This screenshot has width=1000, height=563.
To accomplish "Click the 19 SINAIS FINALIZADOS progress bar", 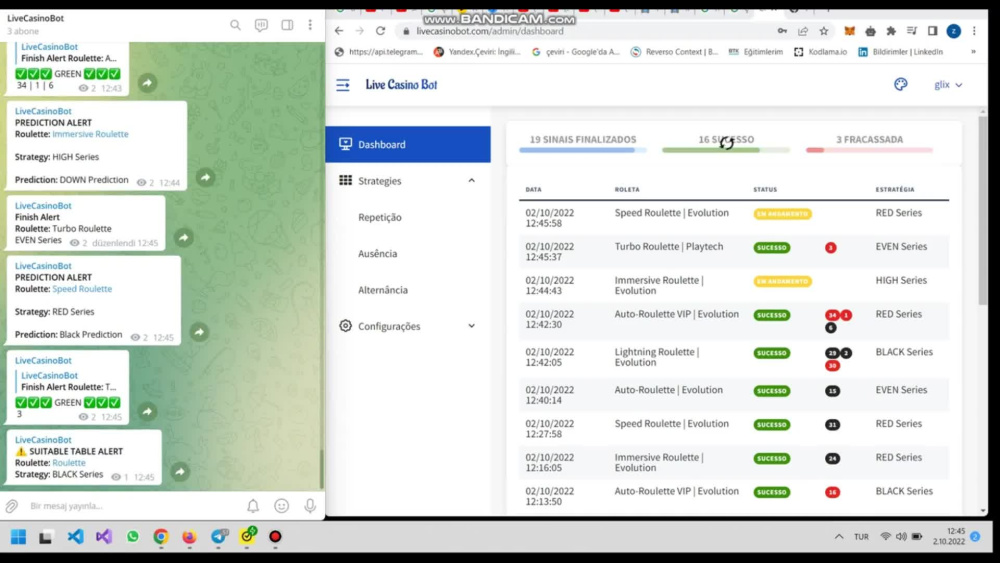I will 582,150.
